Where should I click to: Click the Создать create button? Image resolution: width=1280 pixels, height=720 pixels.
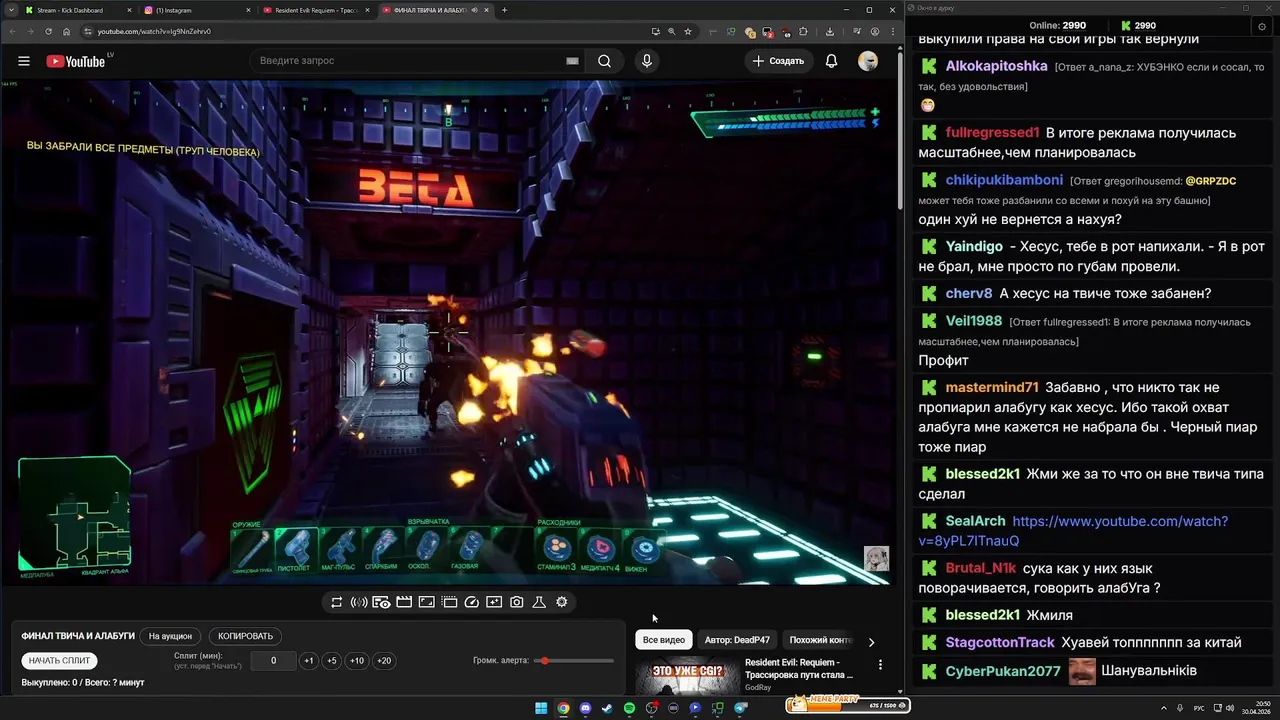779,61
